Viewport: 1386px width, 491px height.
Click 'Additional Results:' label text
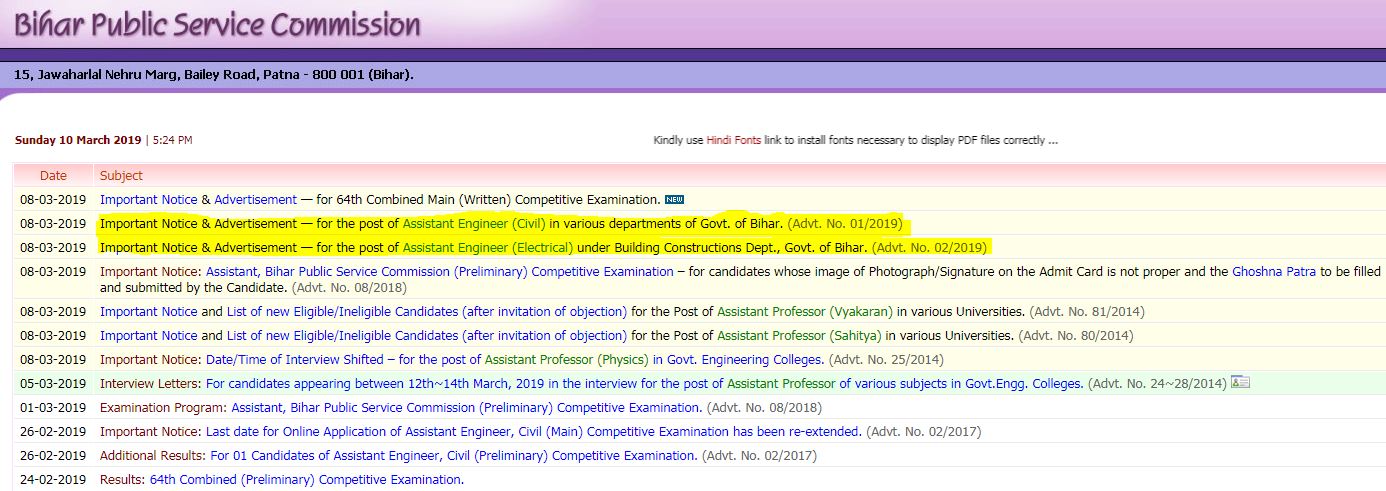pos(153,455)
